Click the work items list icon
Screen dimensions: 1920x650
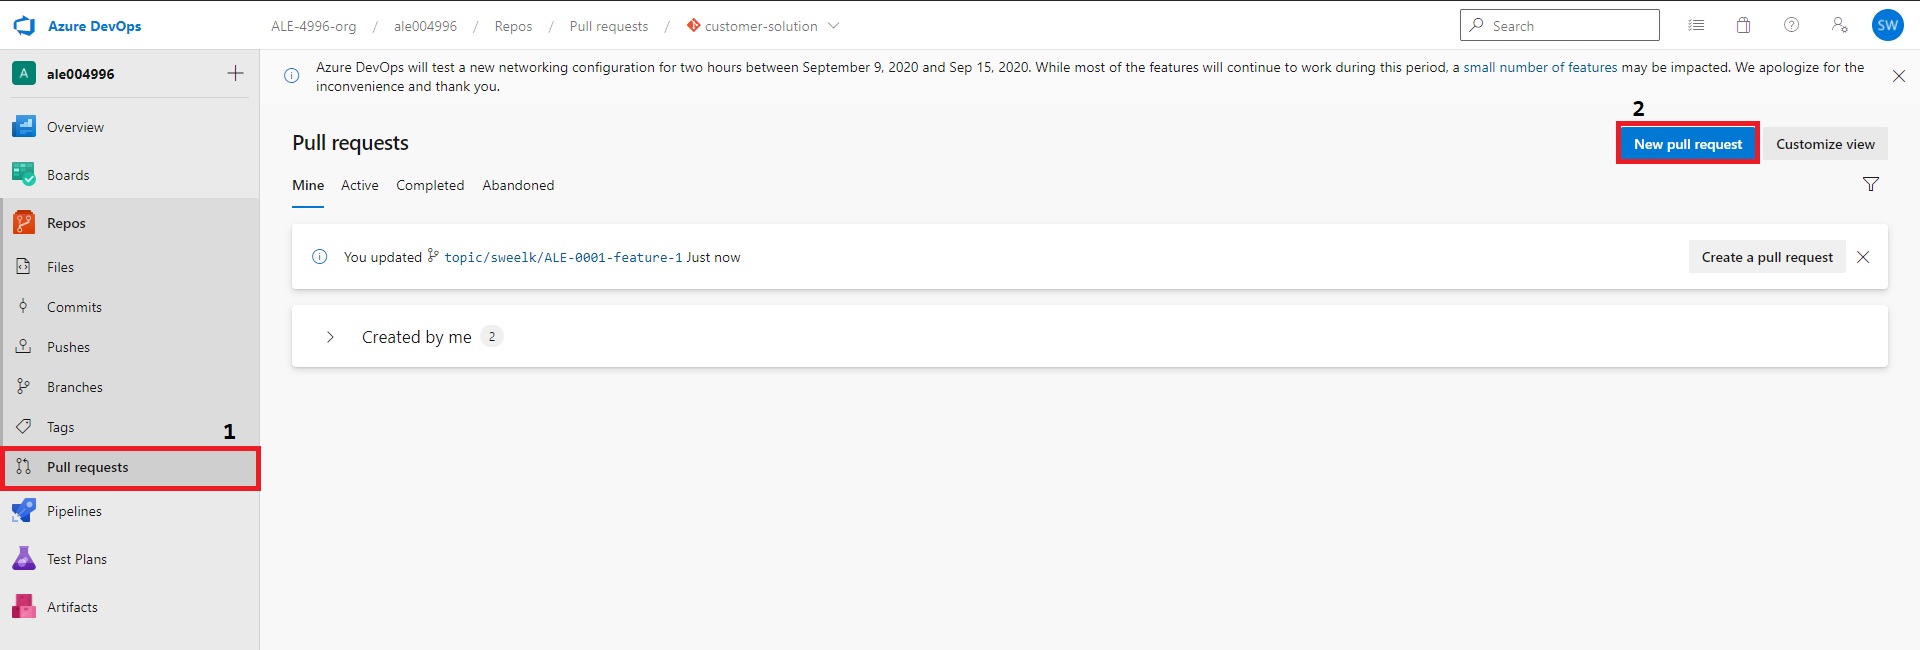point(1696,26)
